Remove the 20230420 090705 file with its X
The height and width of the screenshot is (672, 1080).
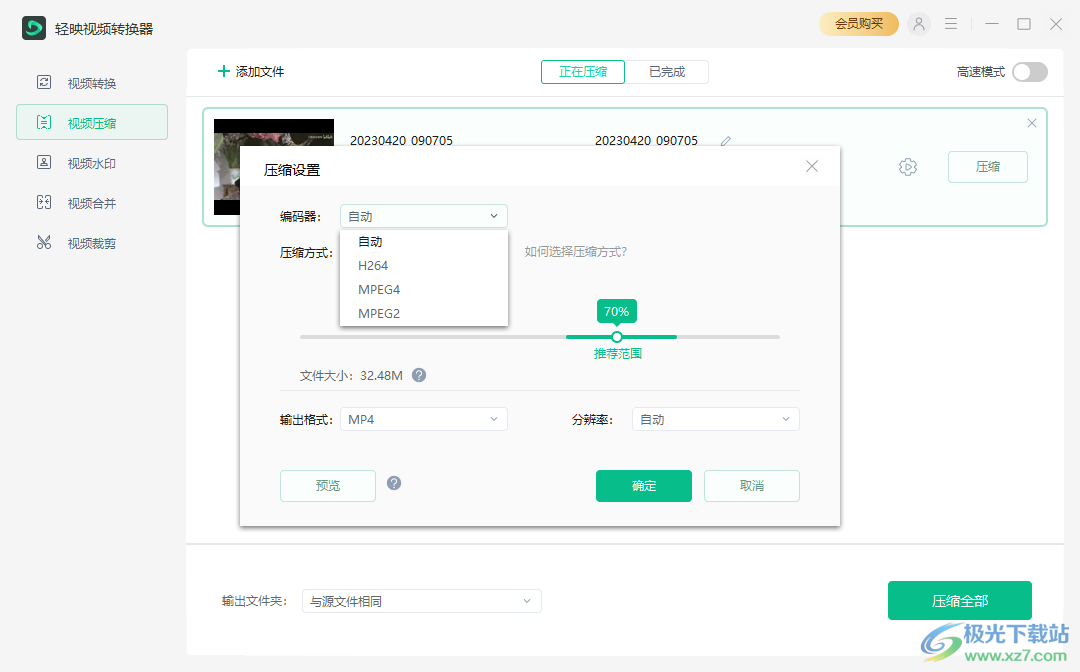point(1031,122)
